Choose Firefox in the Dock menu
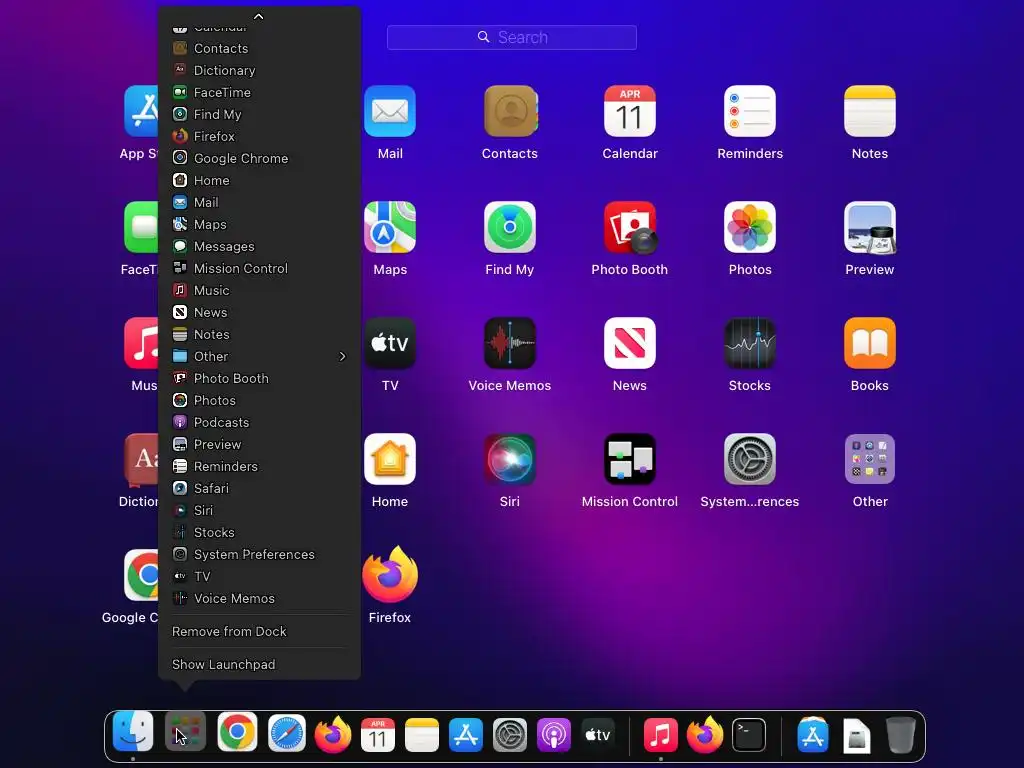 point(259,136)
